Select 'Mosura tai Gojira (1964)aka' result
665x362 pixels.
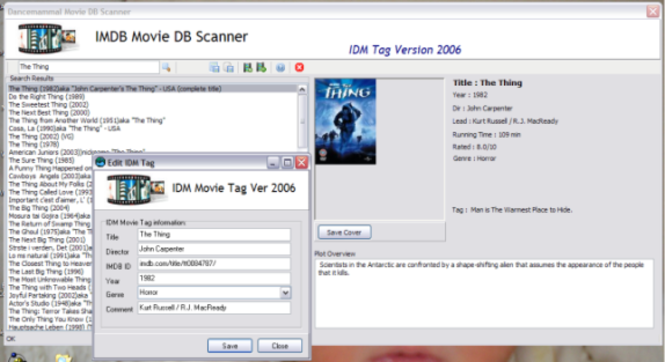tap(50, 216)
